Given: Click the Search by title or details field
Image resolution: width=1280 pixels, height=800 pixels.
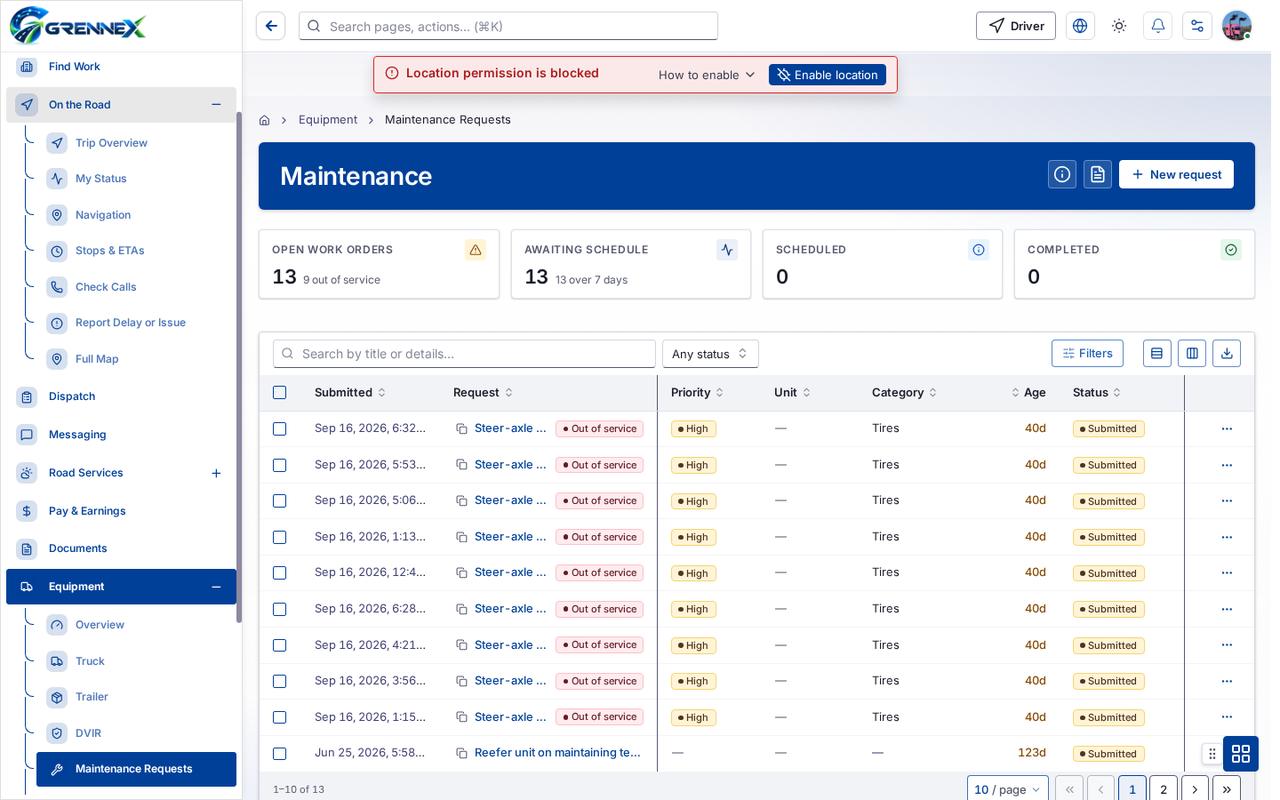Looking at the screenshot, I should 464,354.
